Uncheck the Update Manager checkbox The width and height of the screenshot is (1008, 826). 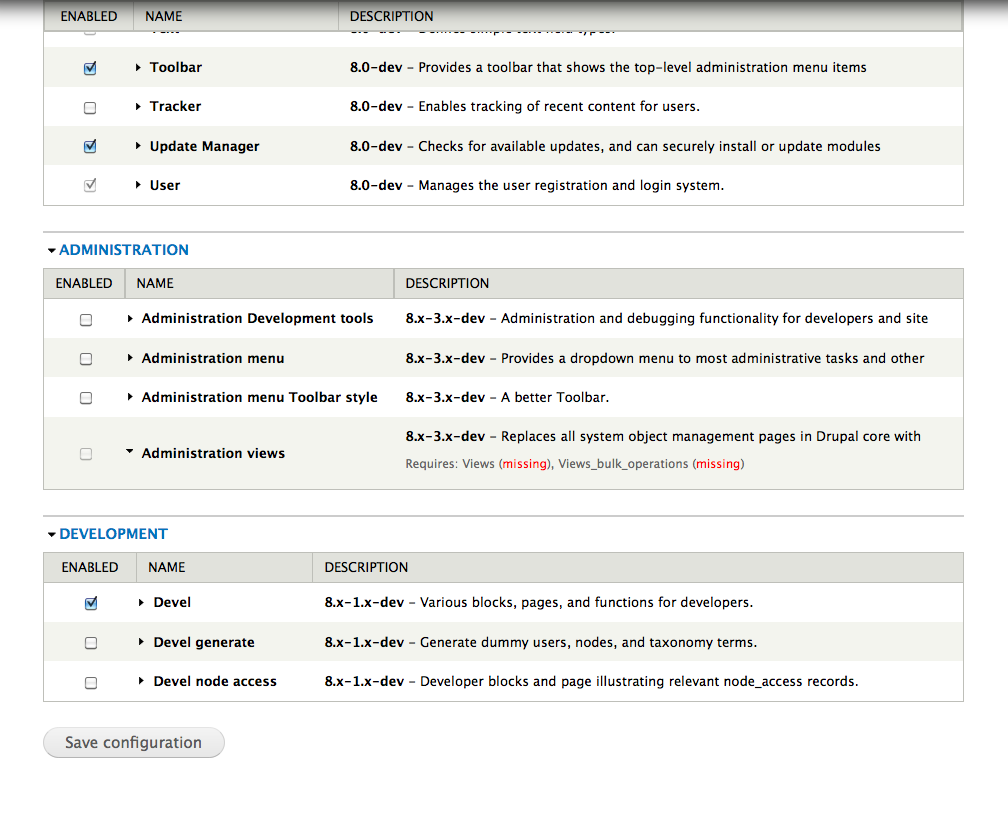90,147
